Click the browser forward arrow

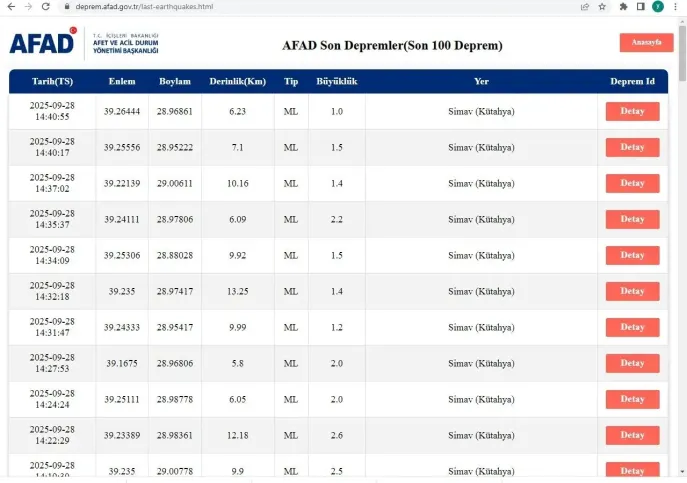click(27, 6)
